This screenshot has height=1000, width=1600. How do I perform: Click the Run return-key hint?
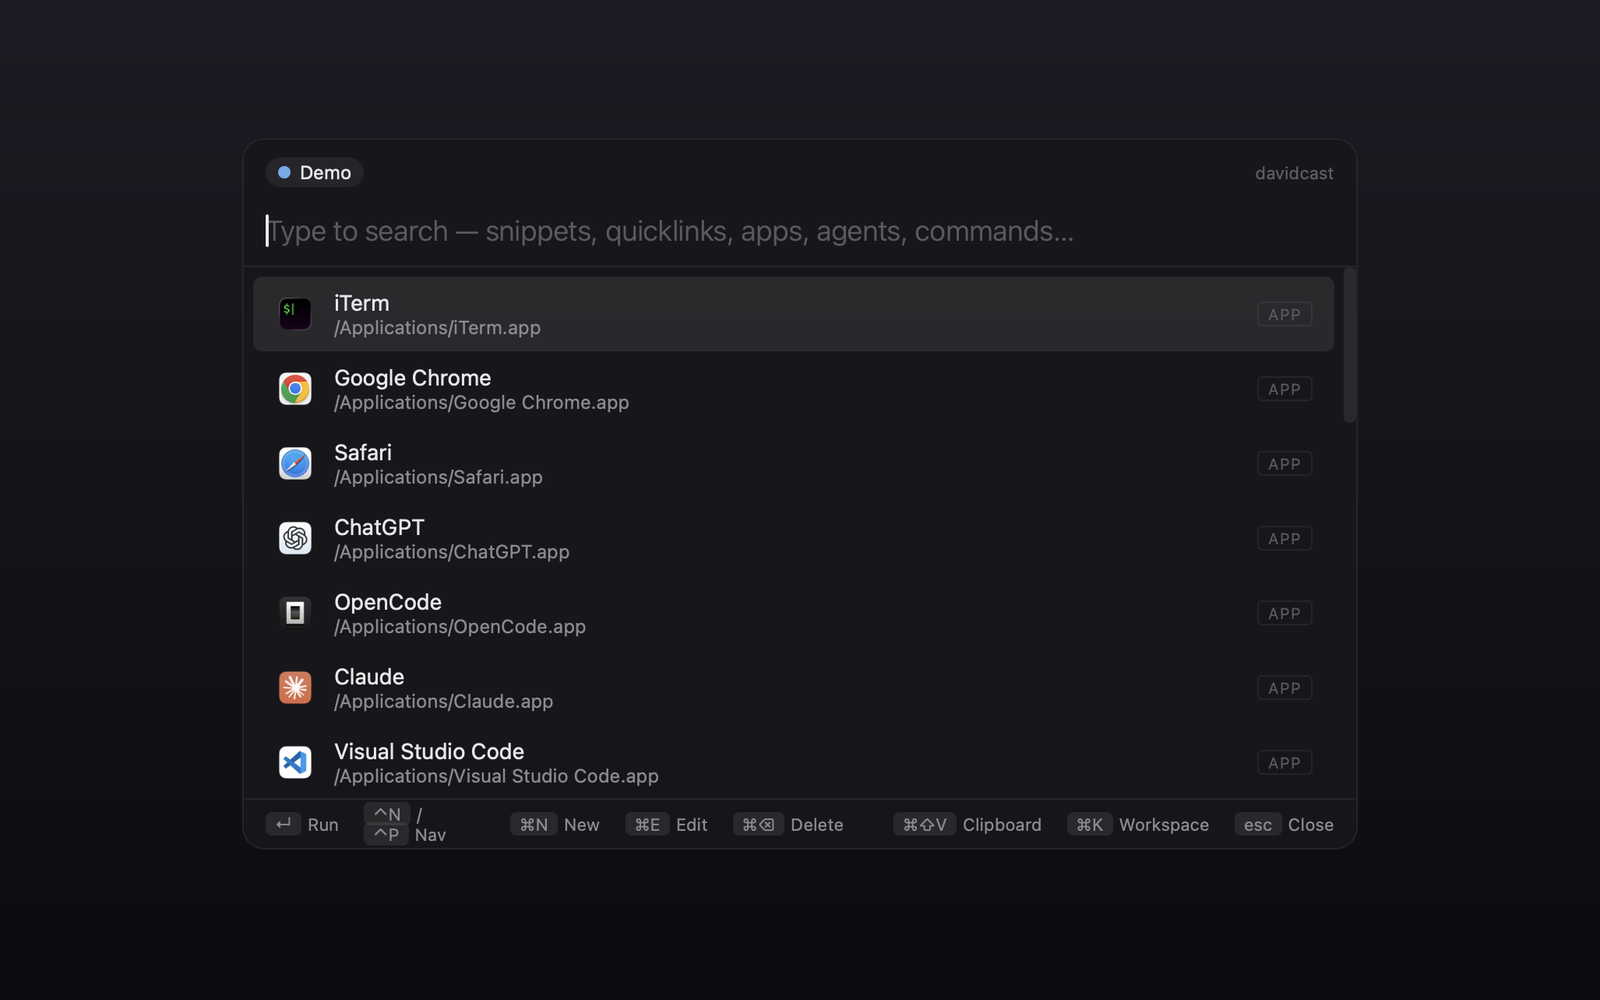pos(302,825)
